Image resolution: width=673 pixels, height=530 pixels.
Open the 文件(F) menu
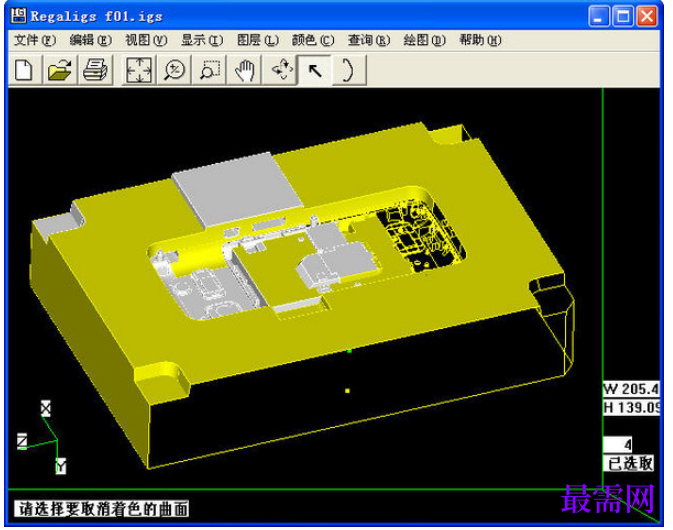(x=35, y=40)
